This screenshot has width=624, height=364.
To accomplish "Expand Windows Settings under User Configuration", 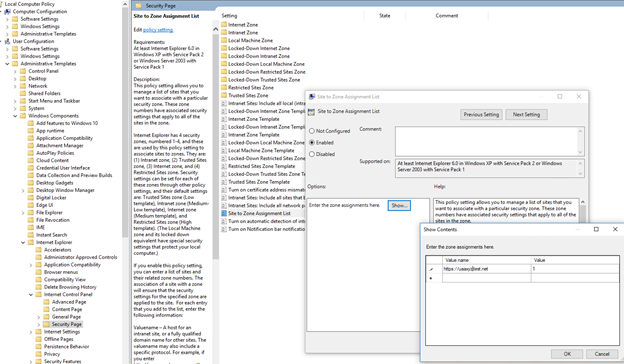I will pyautogui.click(x=7, y=56).
